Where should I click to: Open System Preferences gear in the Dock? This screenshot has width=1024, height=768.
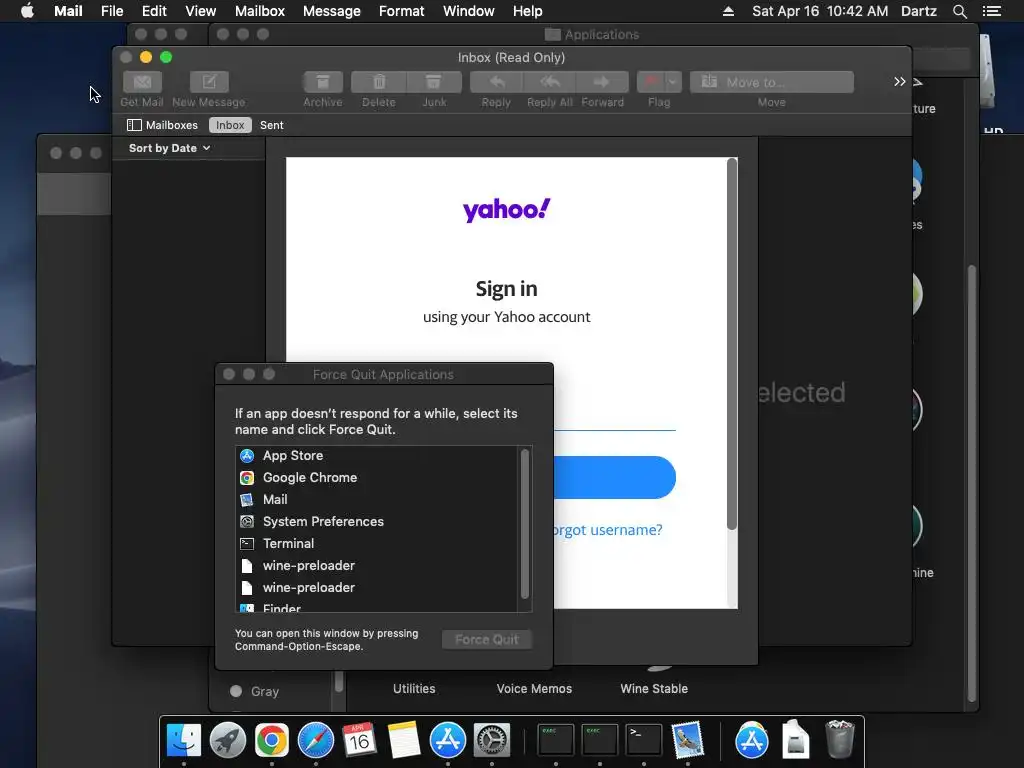coord(492,740)
